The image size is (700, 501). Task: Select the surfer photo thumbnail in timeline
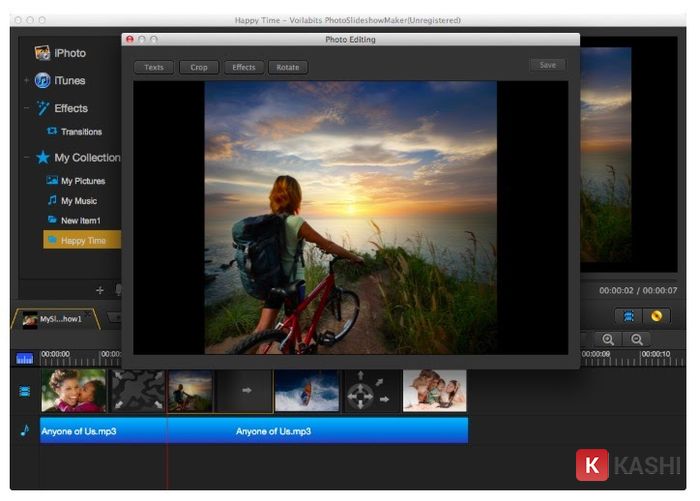pyautogui.click(x=307, y=391)
